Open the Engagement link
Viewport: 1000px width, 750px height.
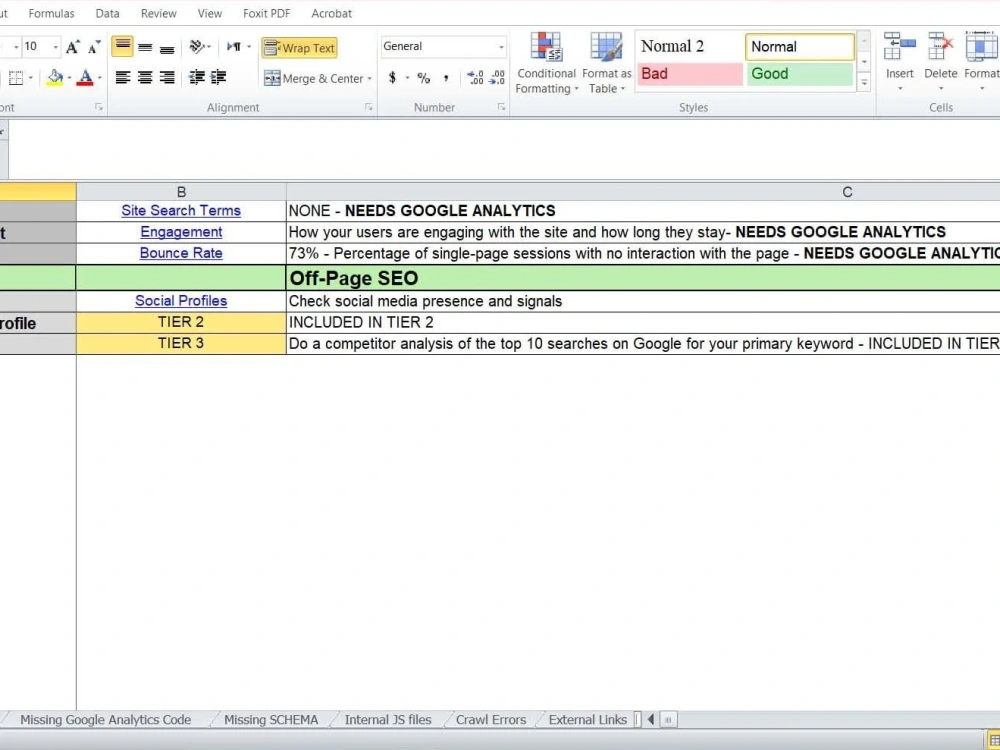(181, 232)
